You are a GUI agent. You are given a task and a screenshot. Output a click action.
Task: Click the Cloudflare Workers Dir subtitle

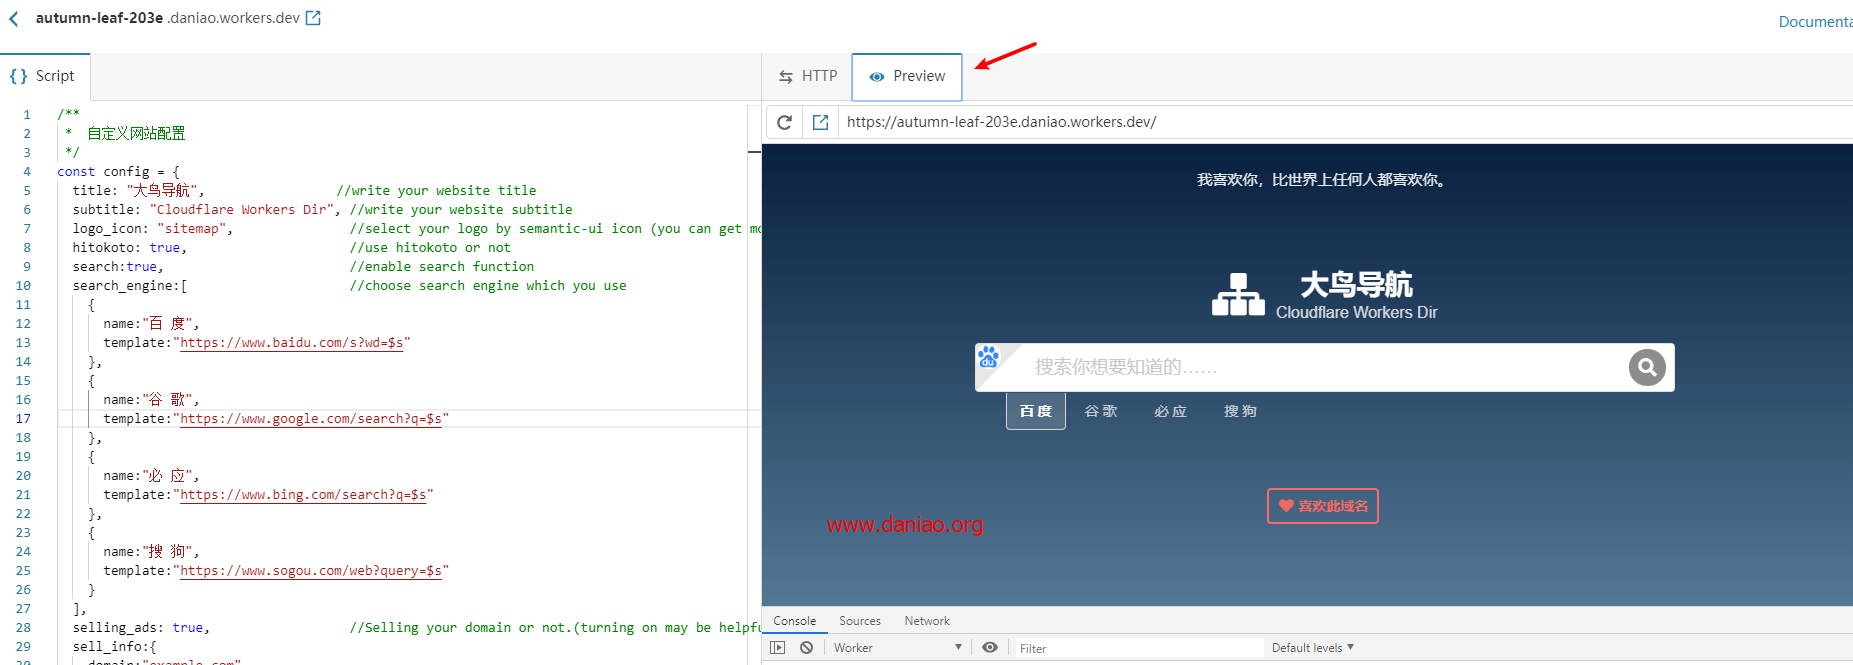[x=1356, y=313]
